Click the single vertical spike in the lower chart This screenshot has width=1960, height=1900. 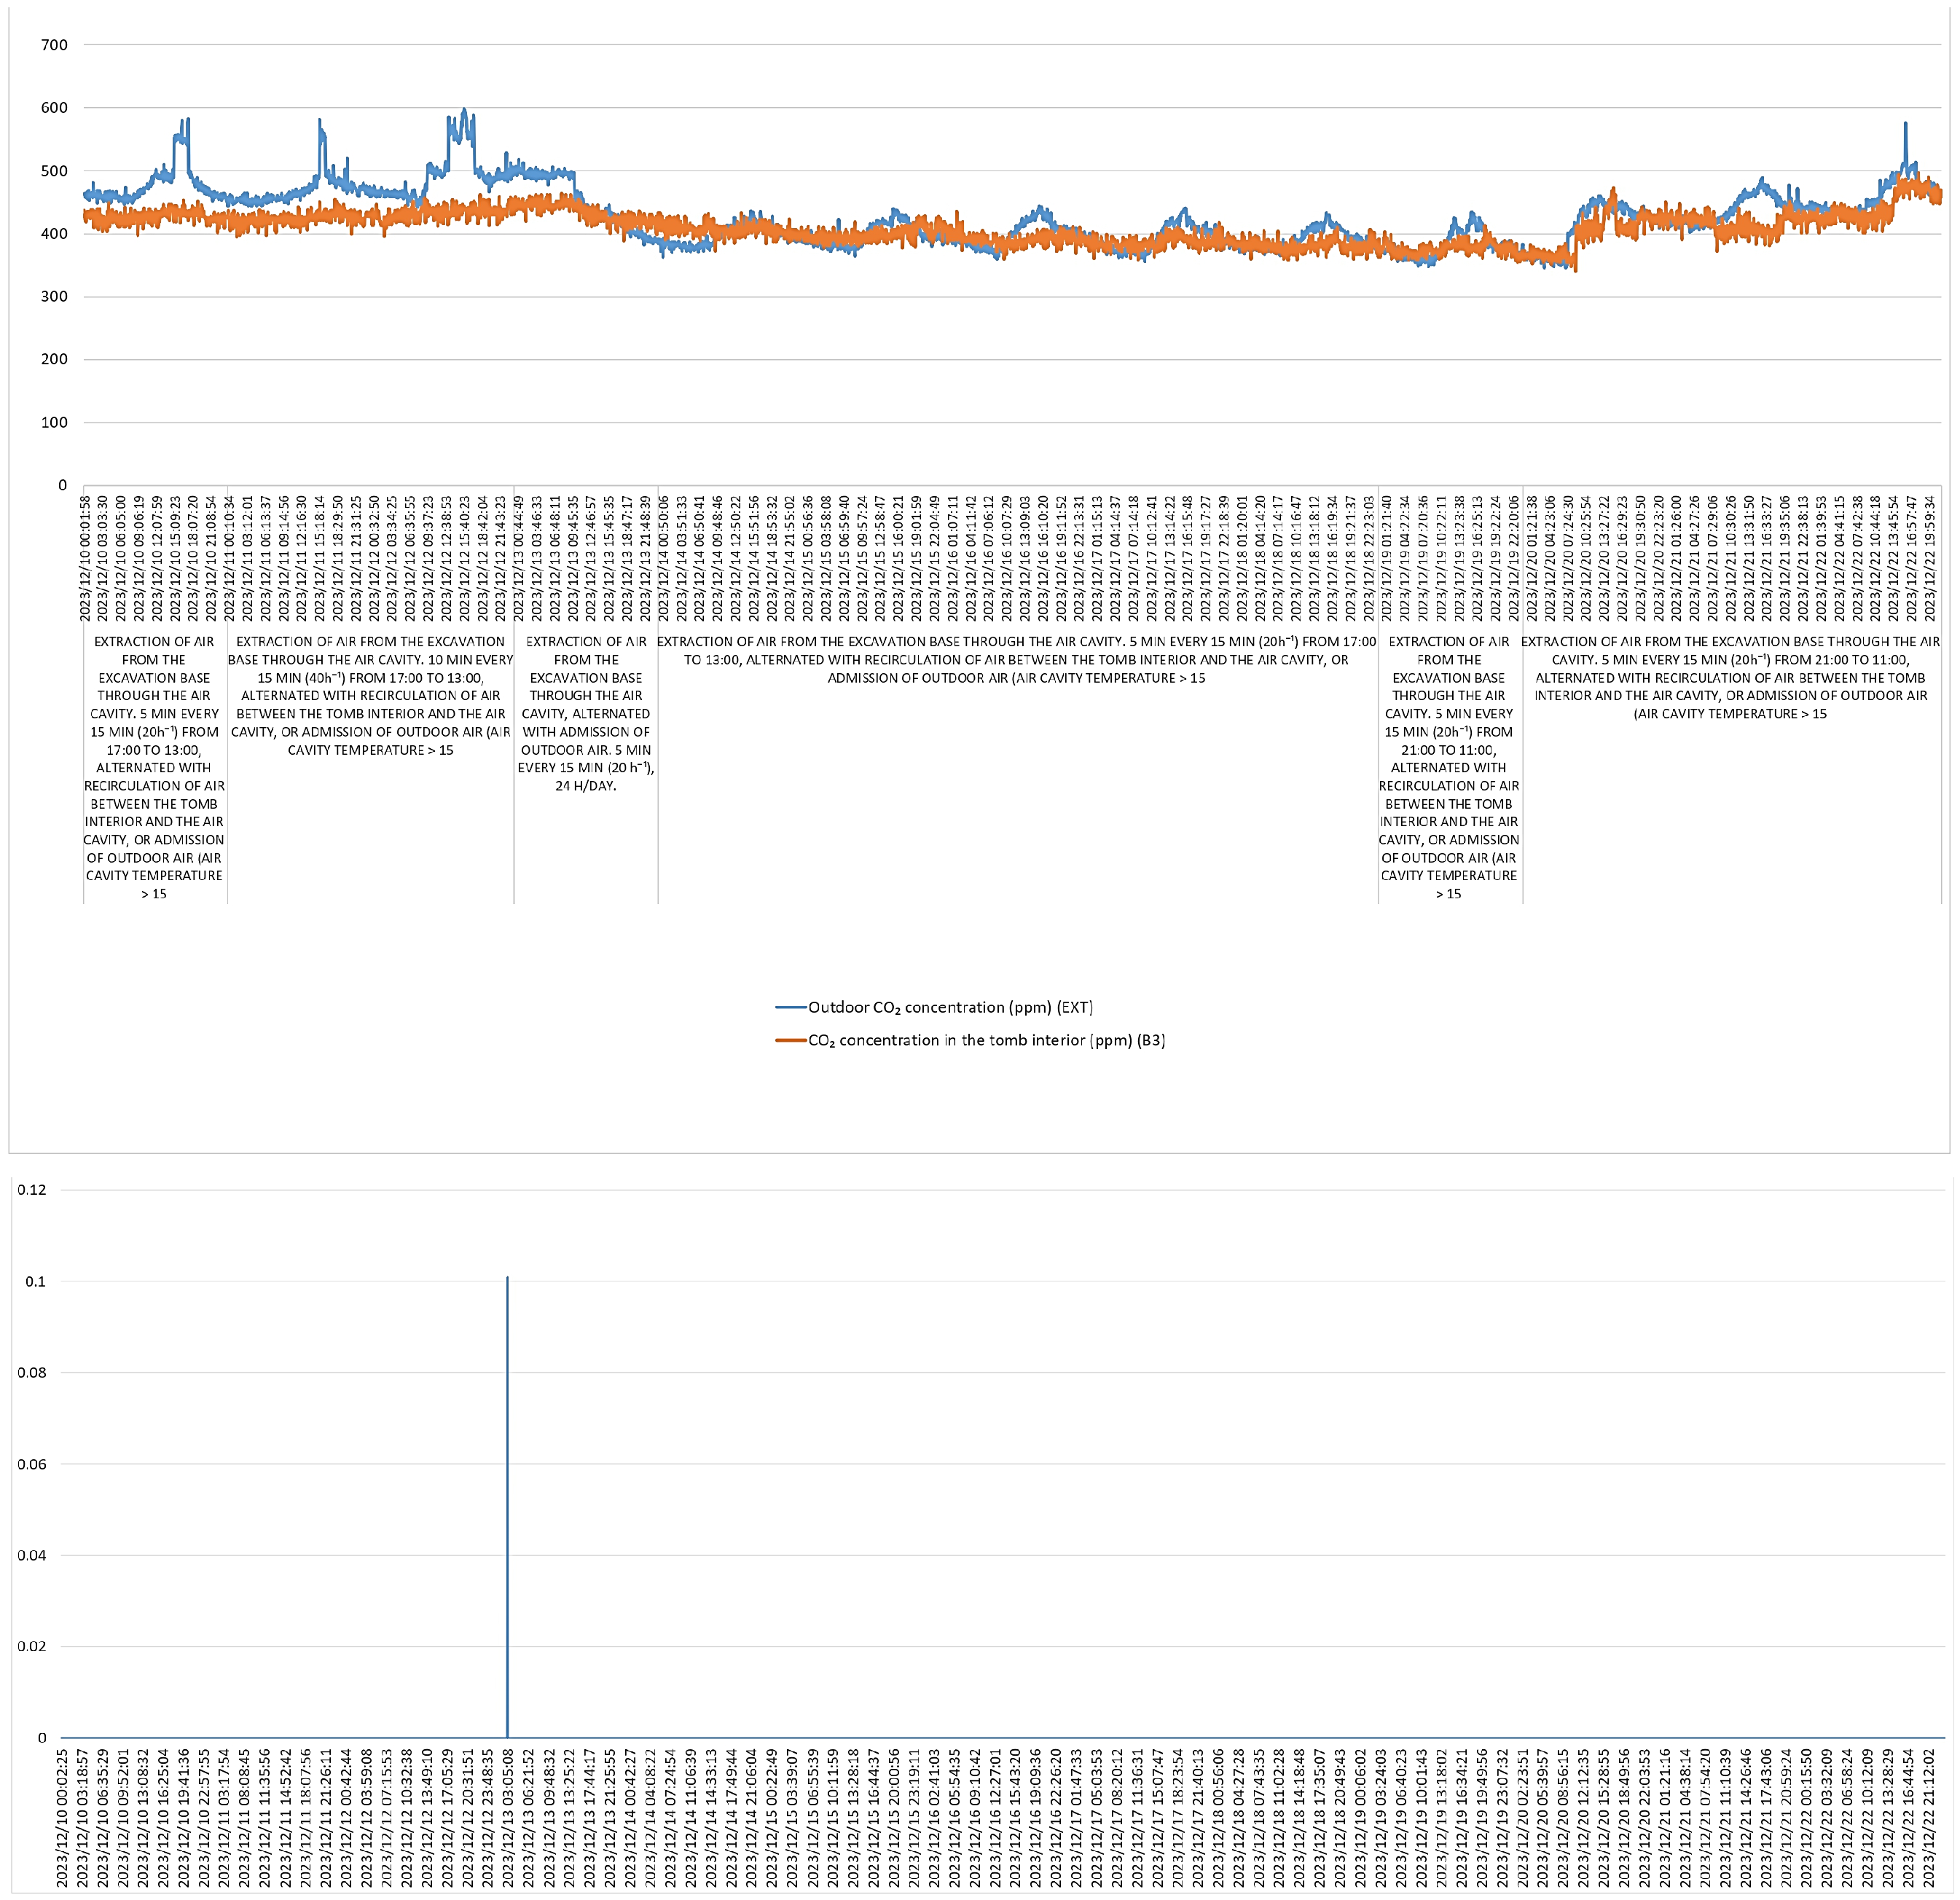[x=507, y=1507]
